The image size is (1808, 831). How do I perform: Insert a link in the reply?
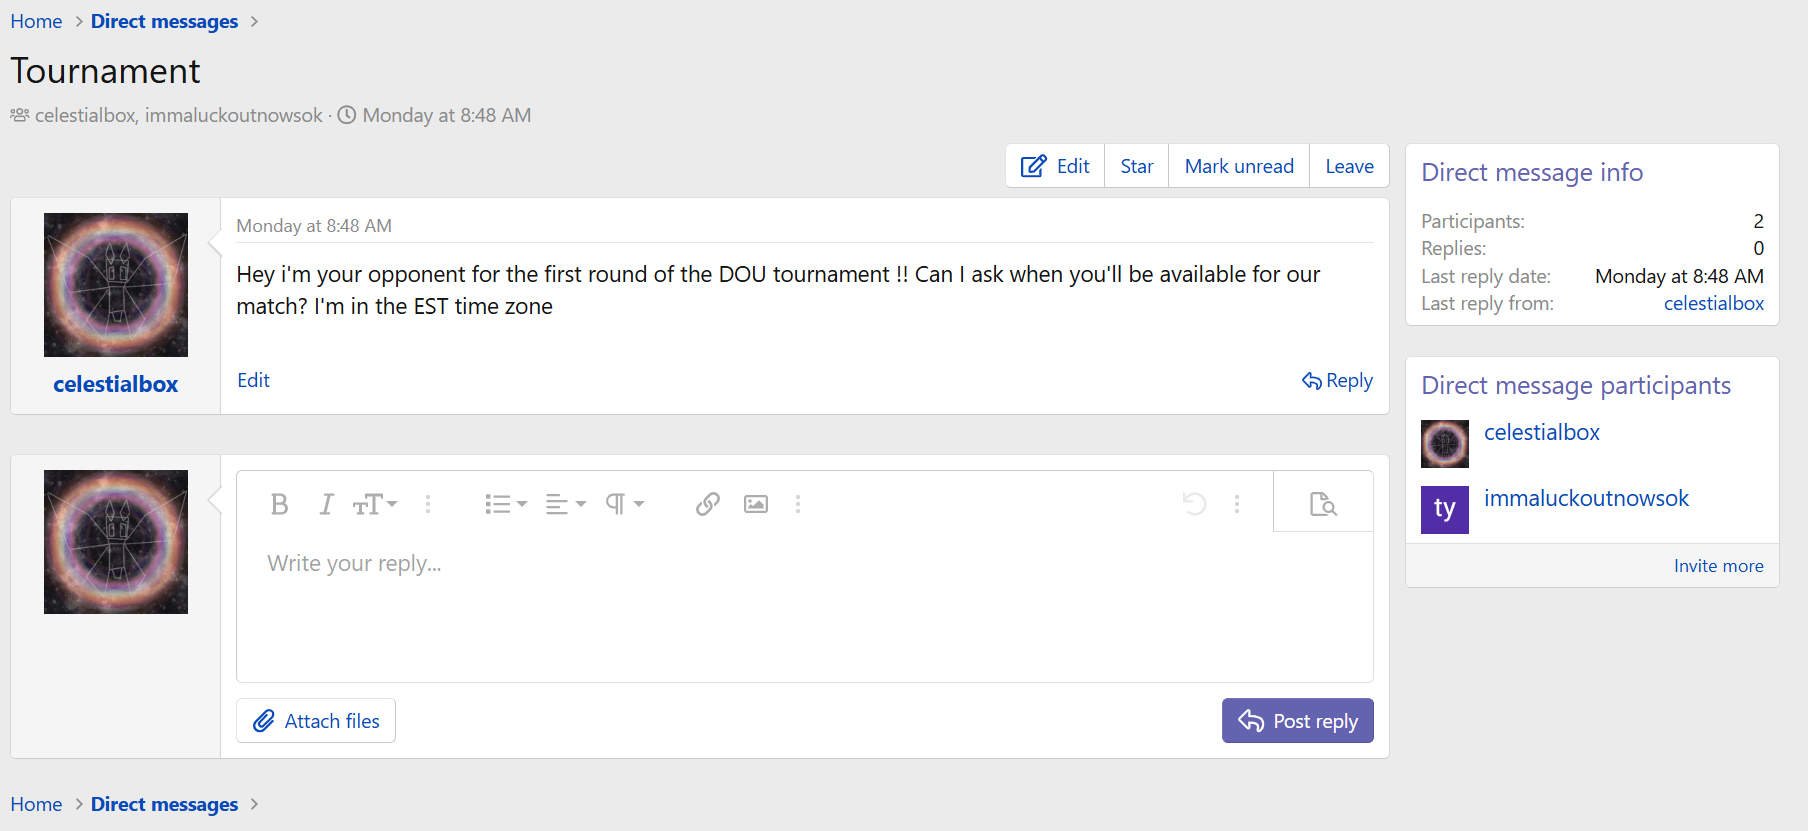(x=708, y=504)
